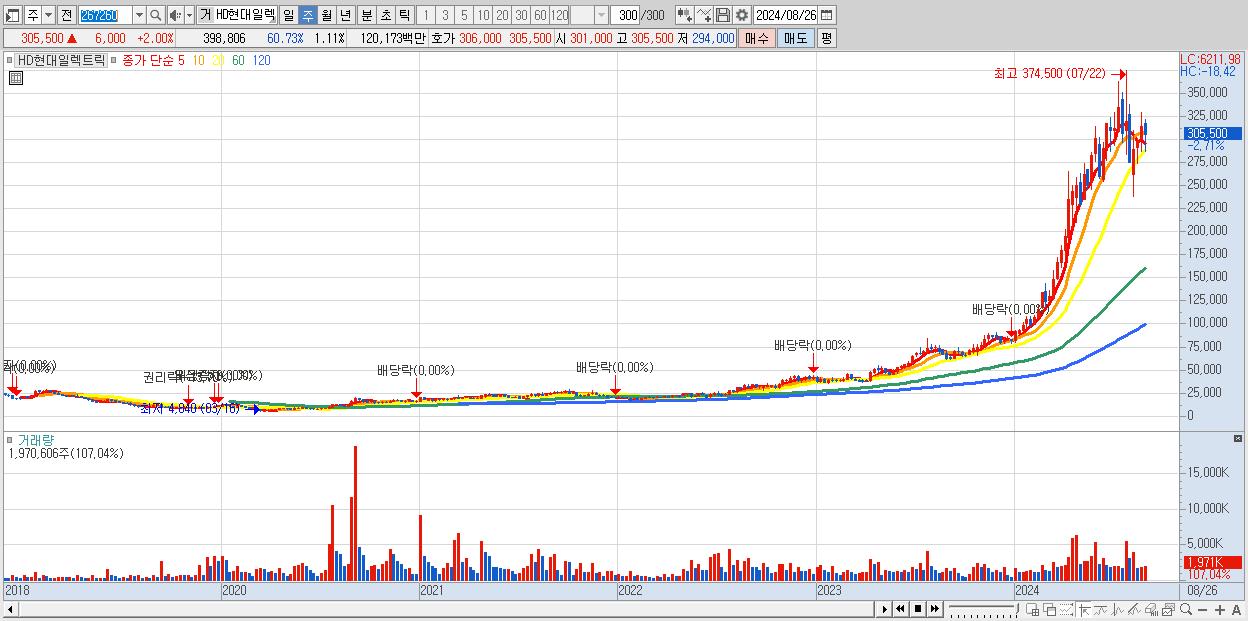This screenshot has height=621, width=1248.
Task: Open chart settings gear icon
Action: (741, 15)
